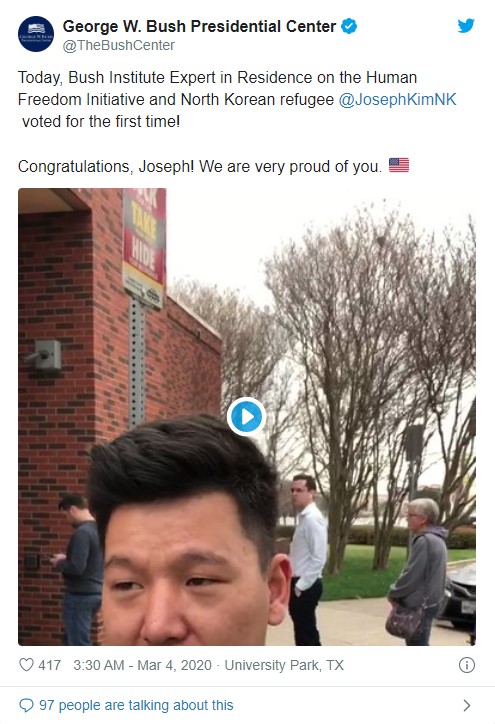This screenshot has height=724, width=495.
Task: Click the blue verified checkmark badge
Action: click(x=349, y=26)
